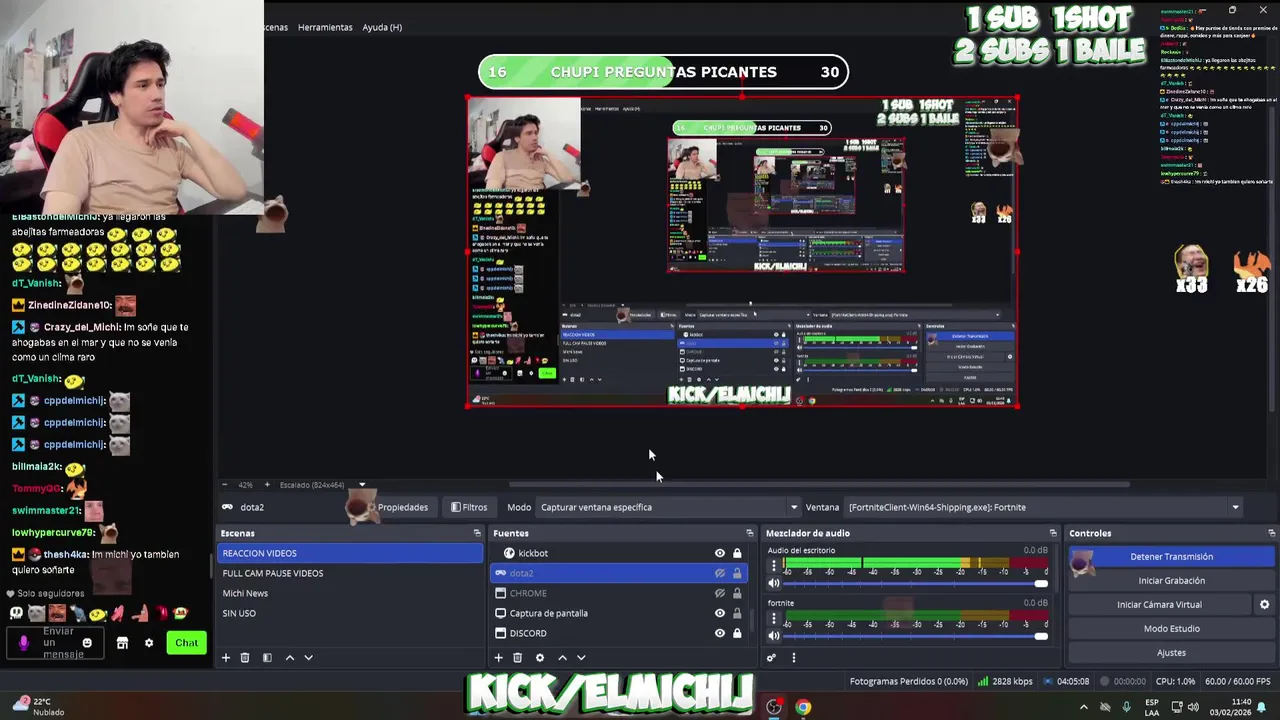The width and height of the screenshot is (1280, 720).
Task: Mute Audio del escritorio speaker
Action: [x=774, y=583]
